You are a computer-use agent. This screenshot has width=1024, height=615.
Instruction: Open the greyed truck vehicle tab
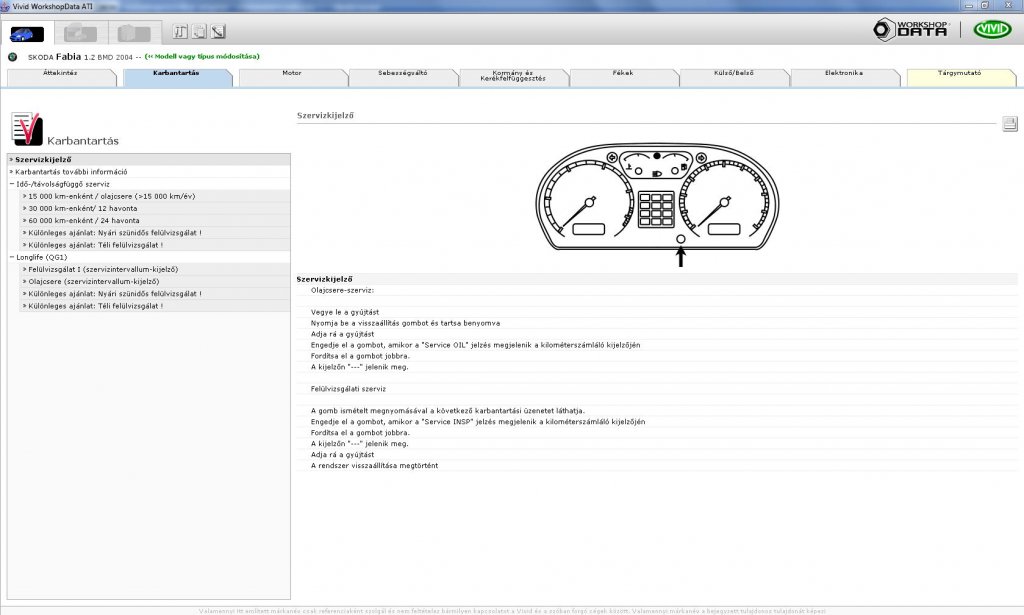pyautogui.click(x=80, y=33)
